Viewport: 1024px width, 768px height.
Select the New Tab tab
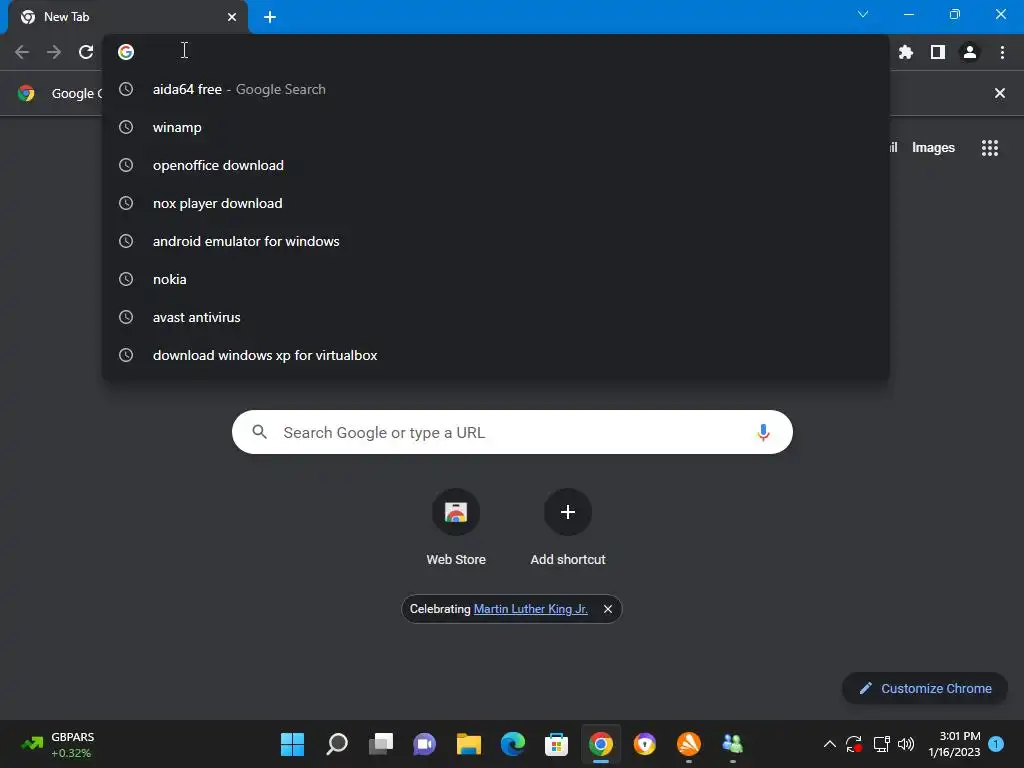[x=128, y=17]
